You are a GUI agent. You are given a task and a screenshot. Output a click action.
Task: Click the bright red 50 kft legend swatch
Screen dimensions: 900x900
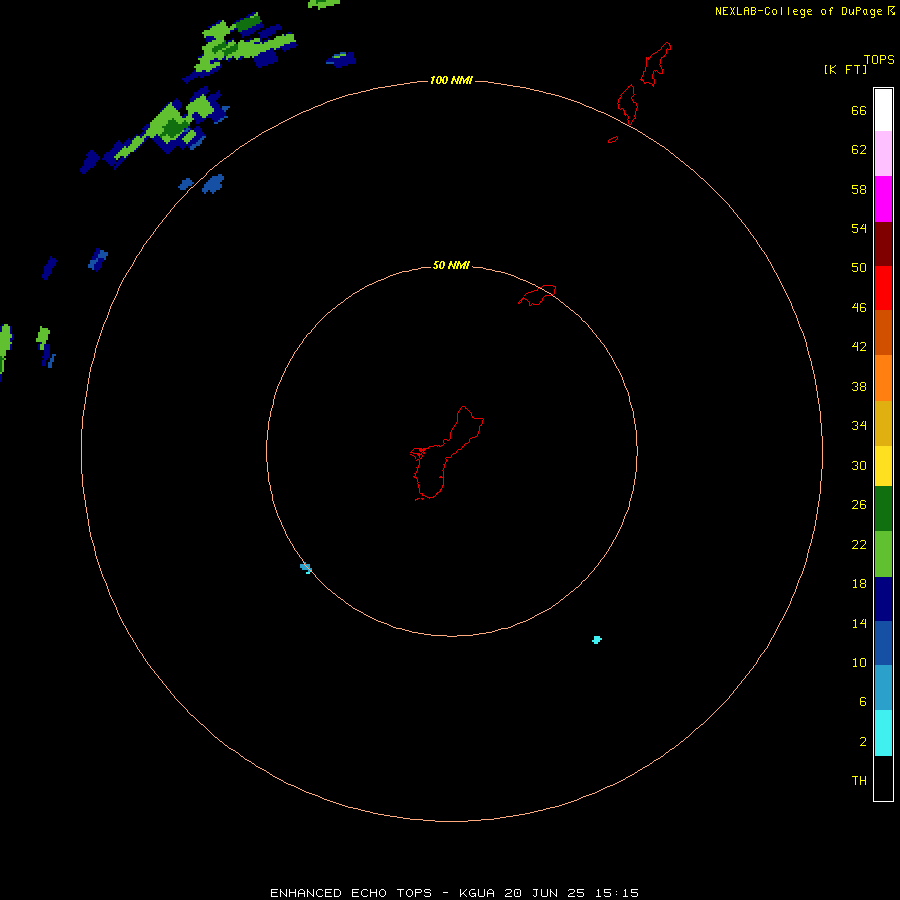click(883, 288)
